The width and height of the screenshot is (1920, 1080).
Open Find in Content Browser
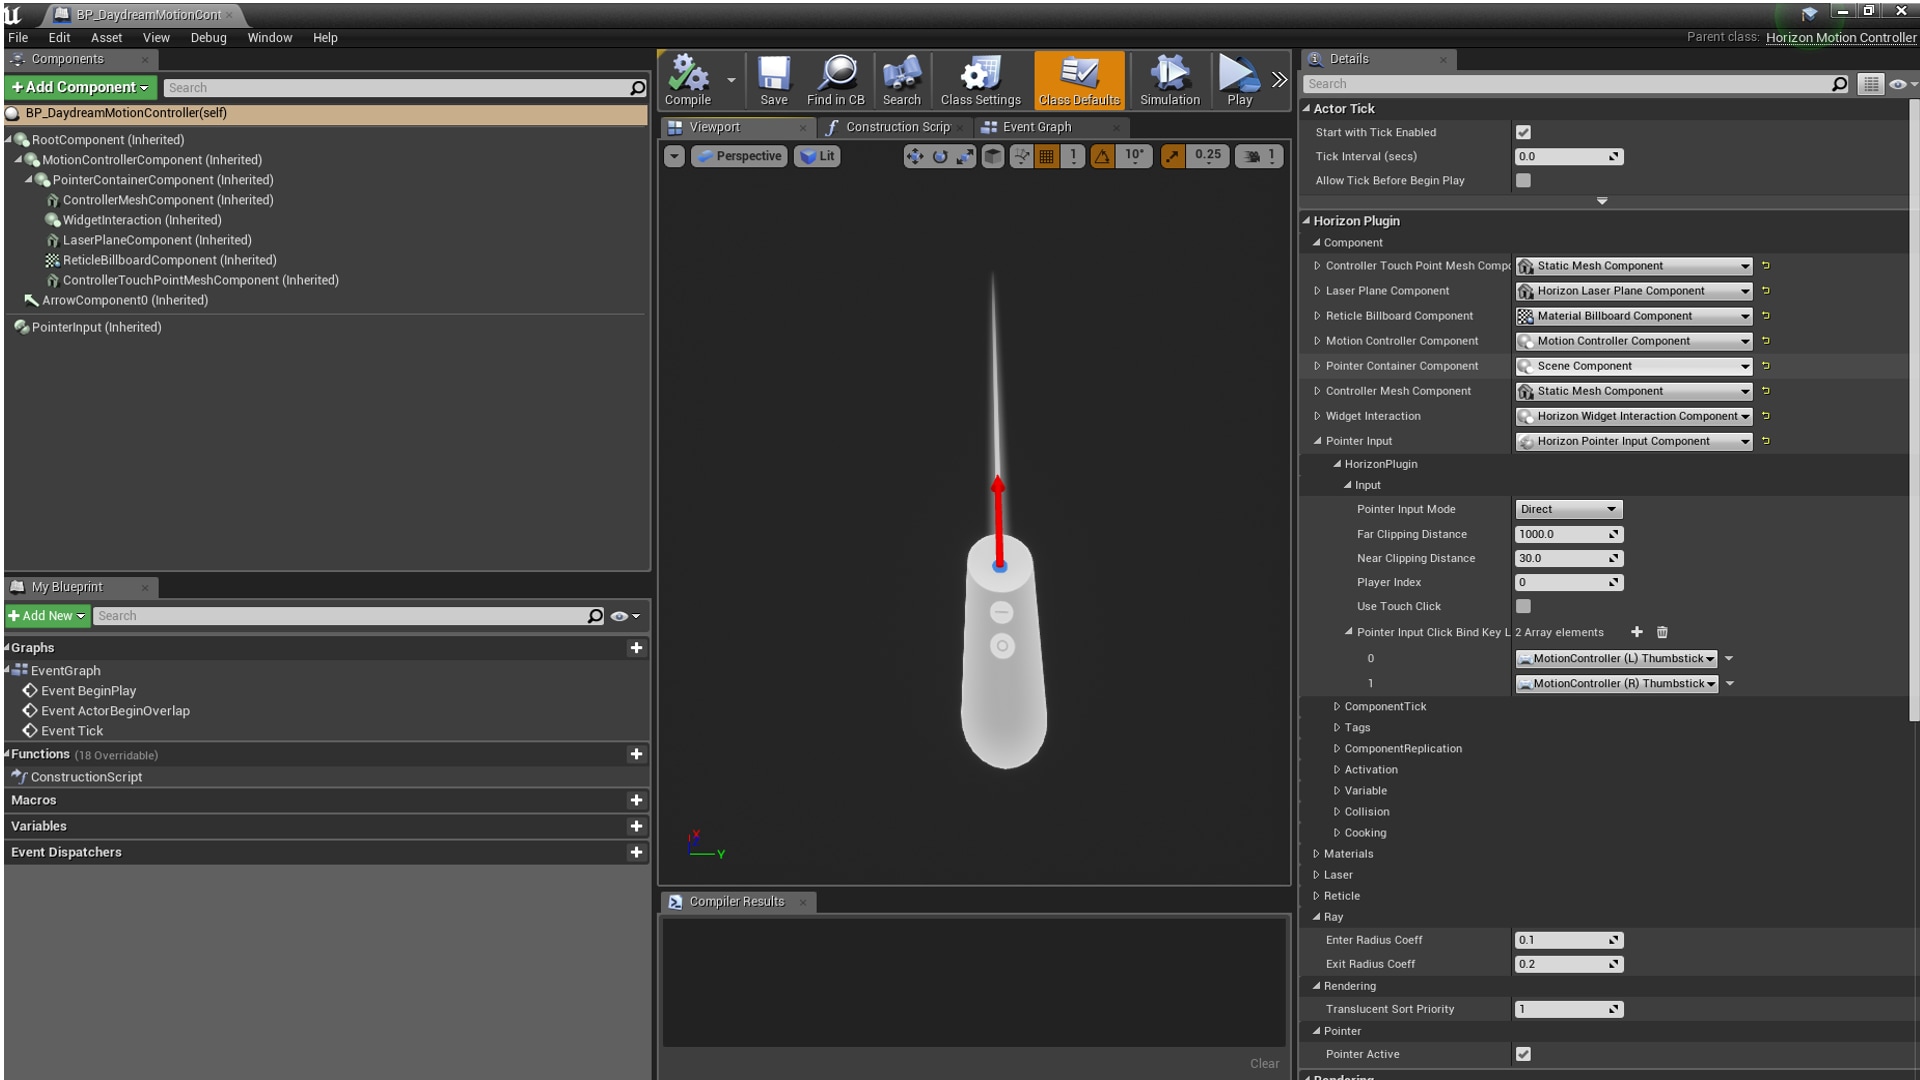click(835, 80)
